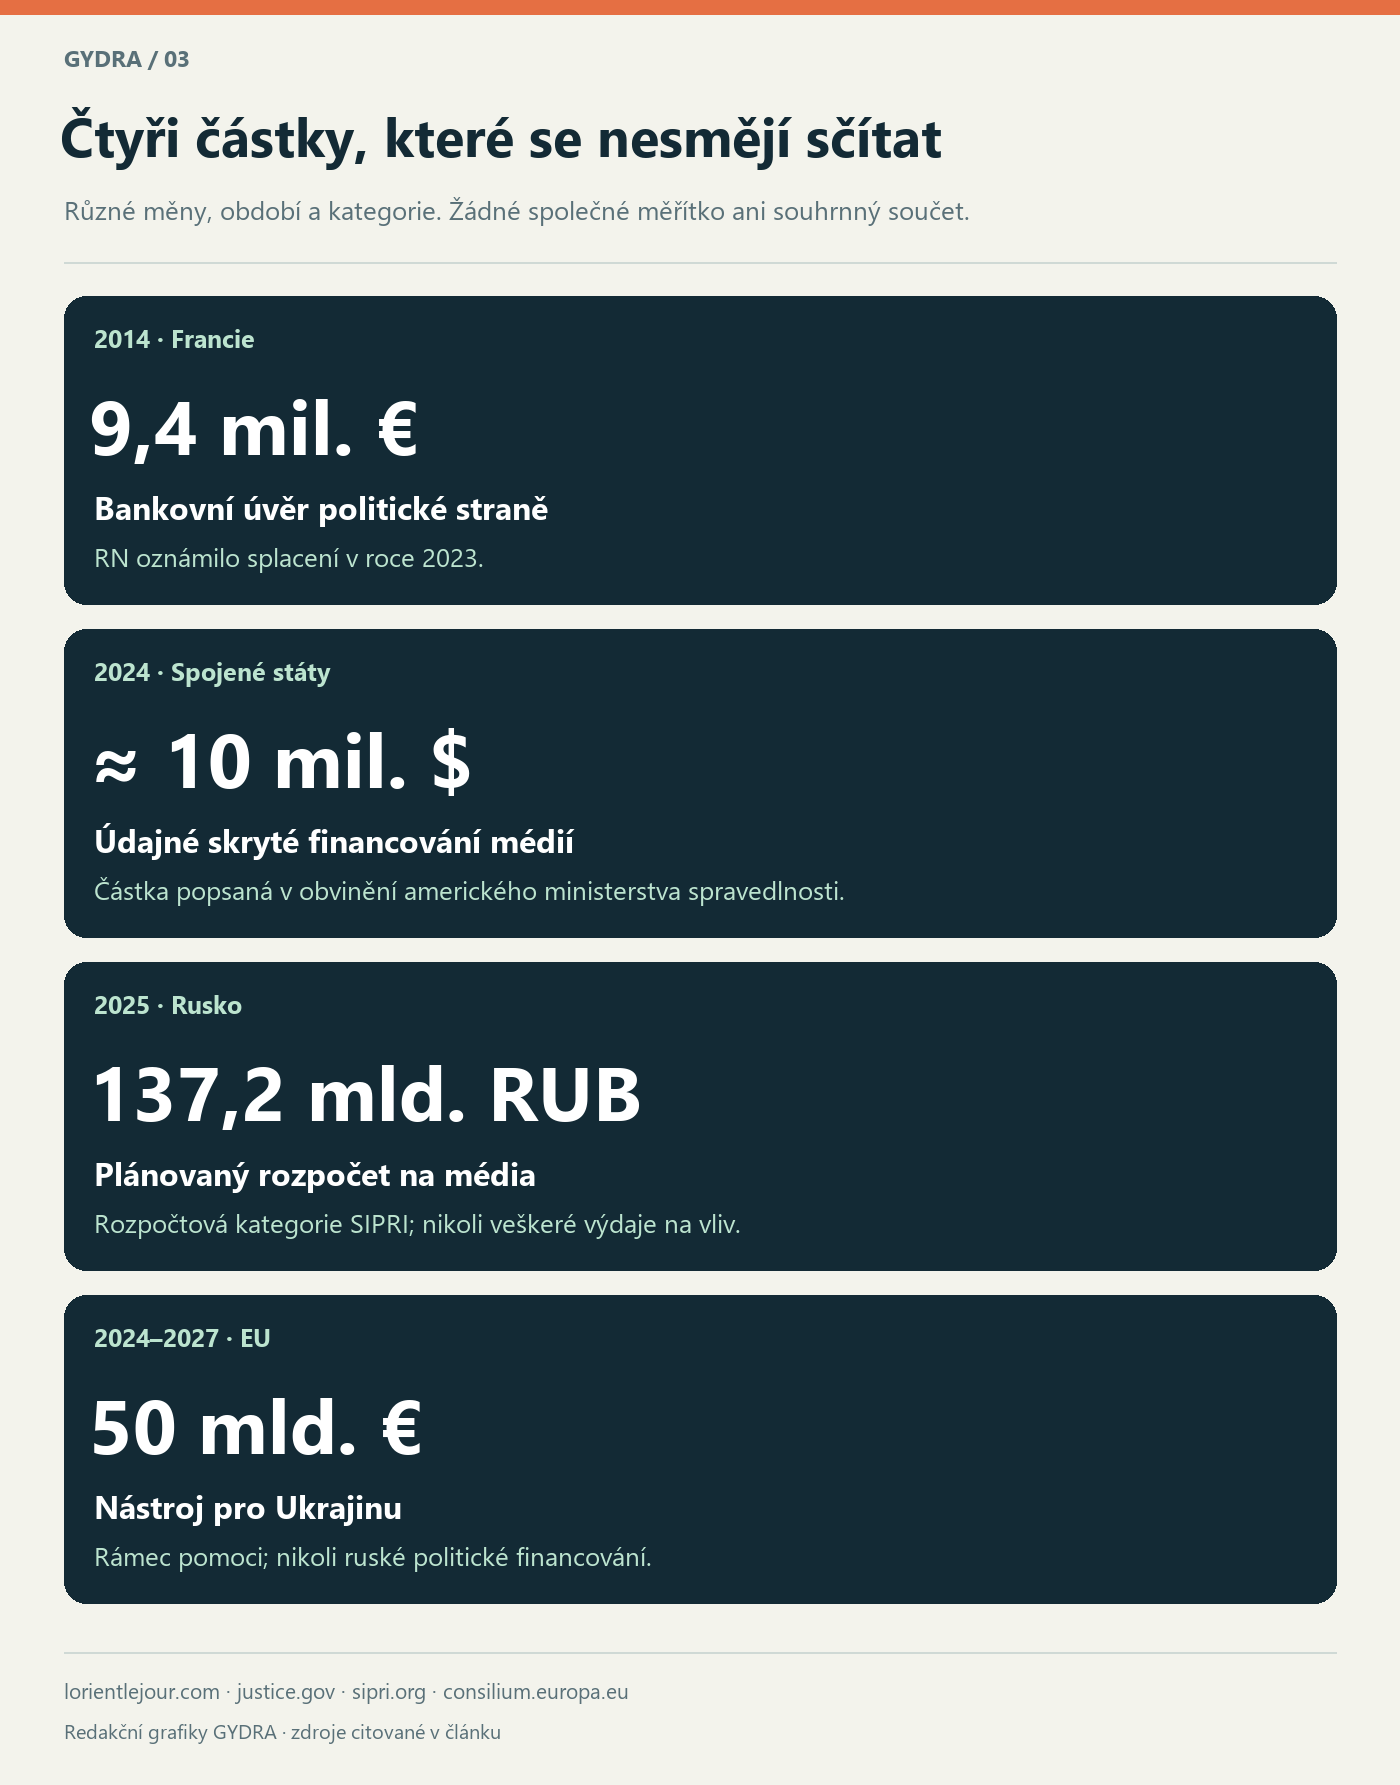This screenshot has height=1785, width=1400.
Task: Click the 50 mld. € figure
Action: tap(256, 1428)
